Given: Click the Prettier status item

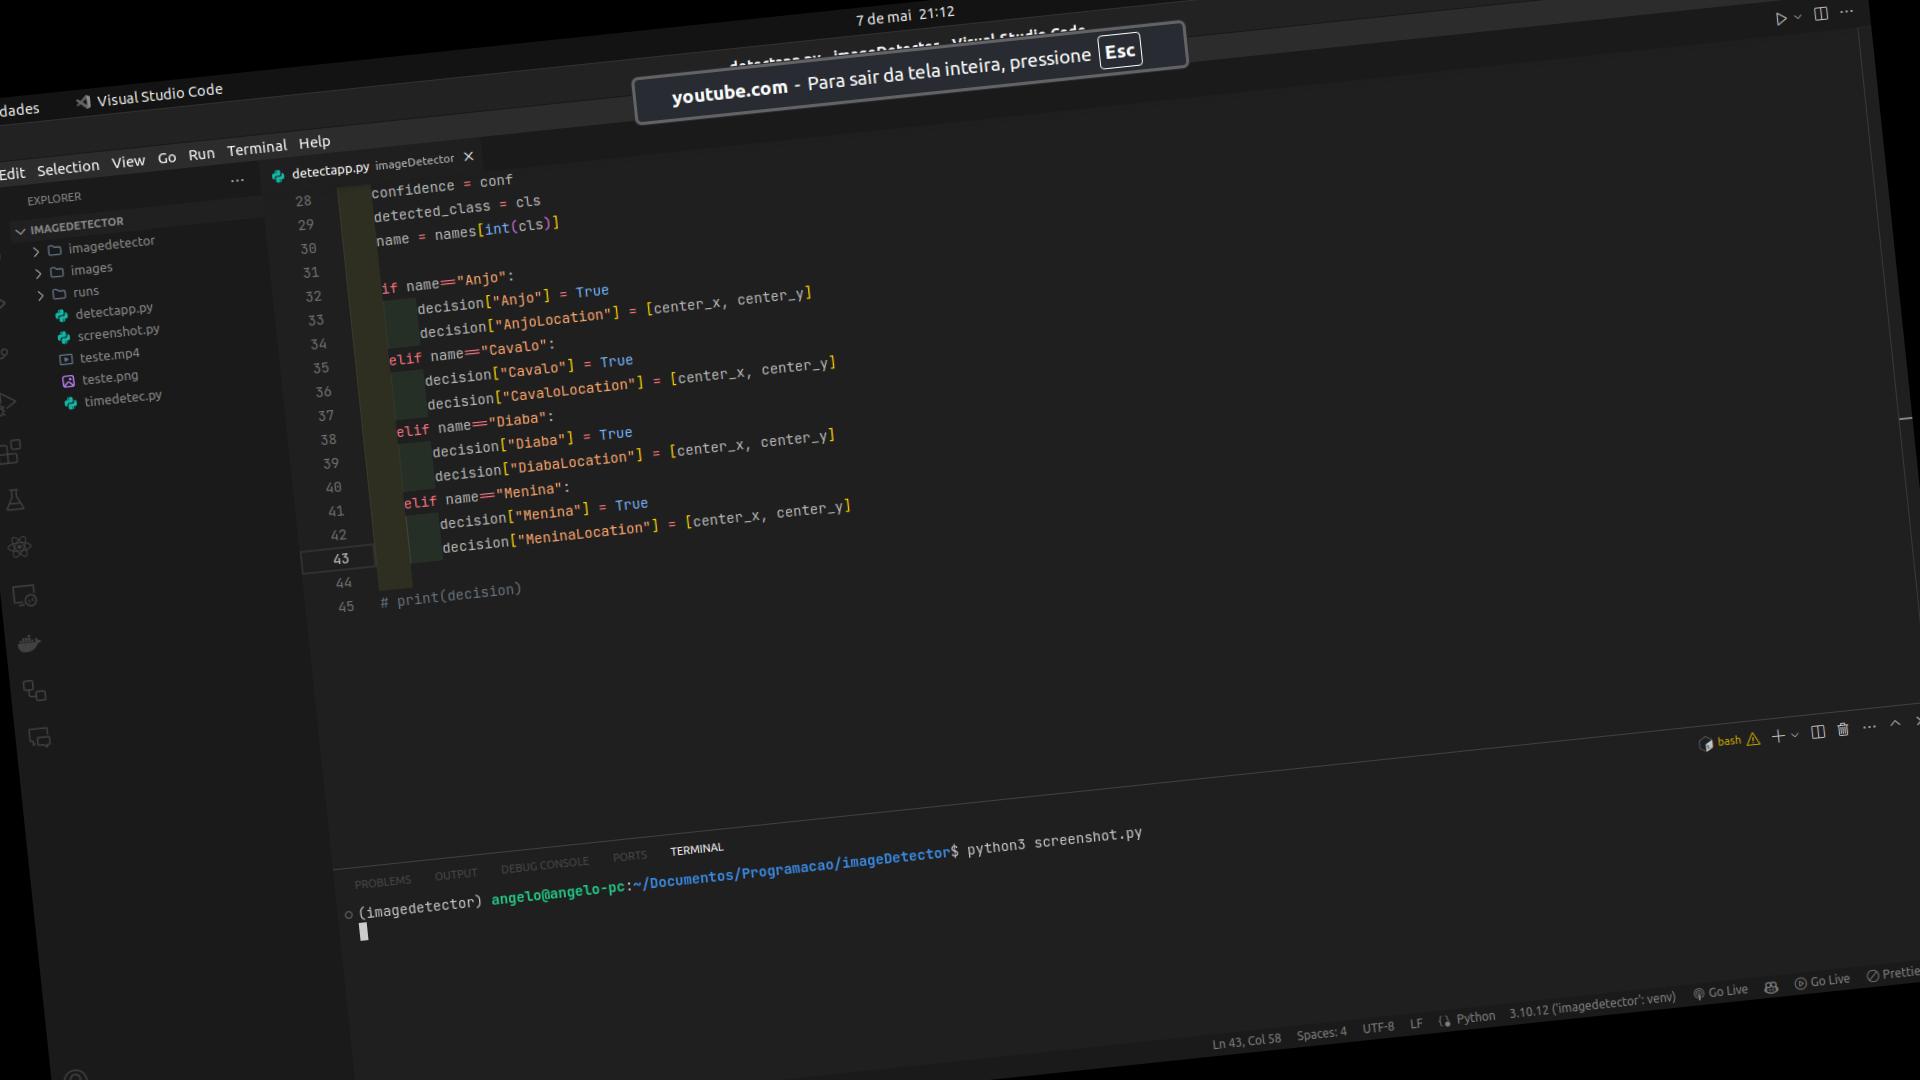Looking at the screenshot, I should coord(1893,974).
